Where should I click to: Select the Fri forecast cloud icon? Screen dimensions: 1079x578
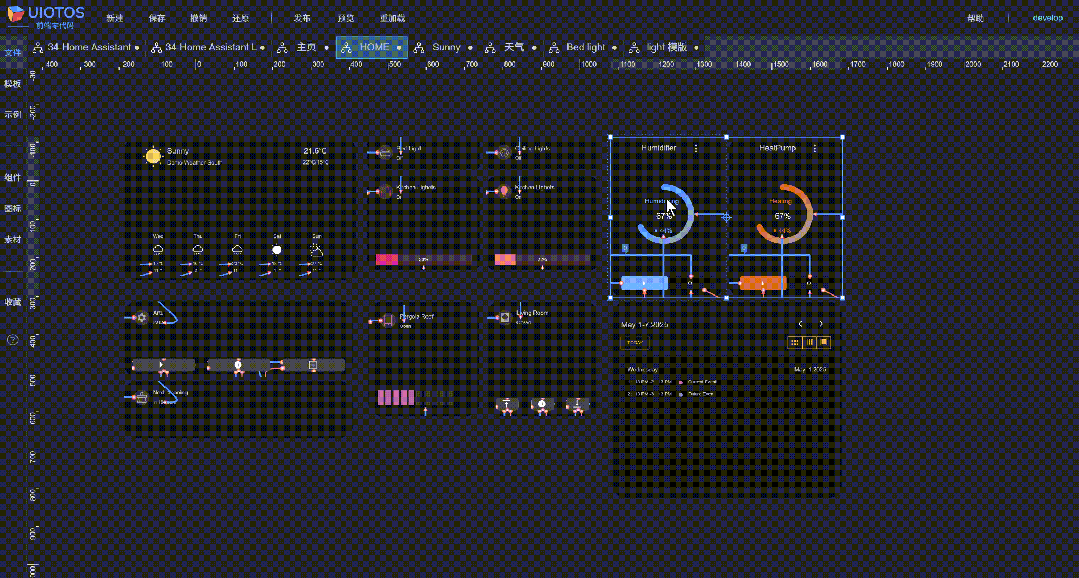point(237,250)
